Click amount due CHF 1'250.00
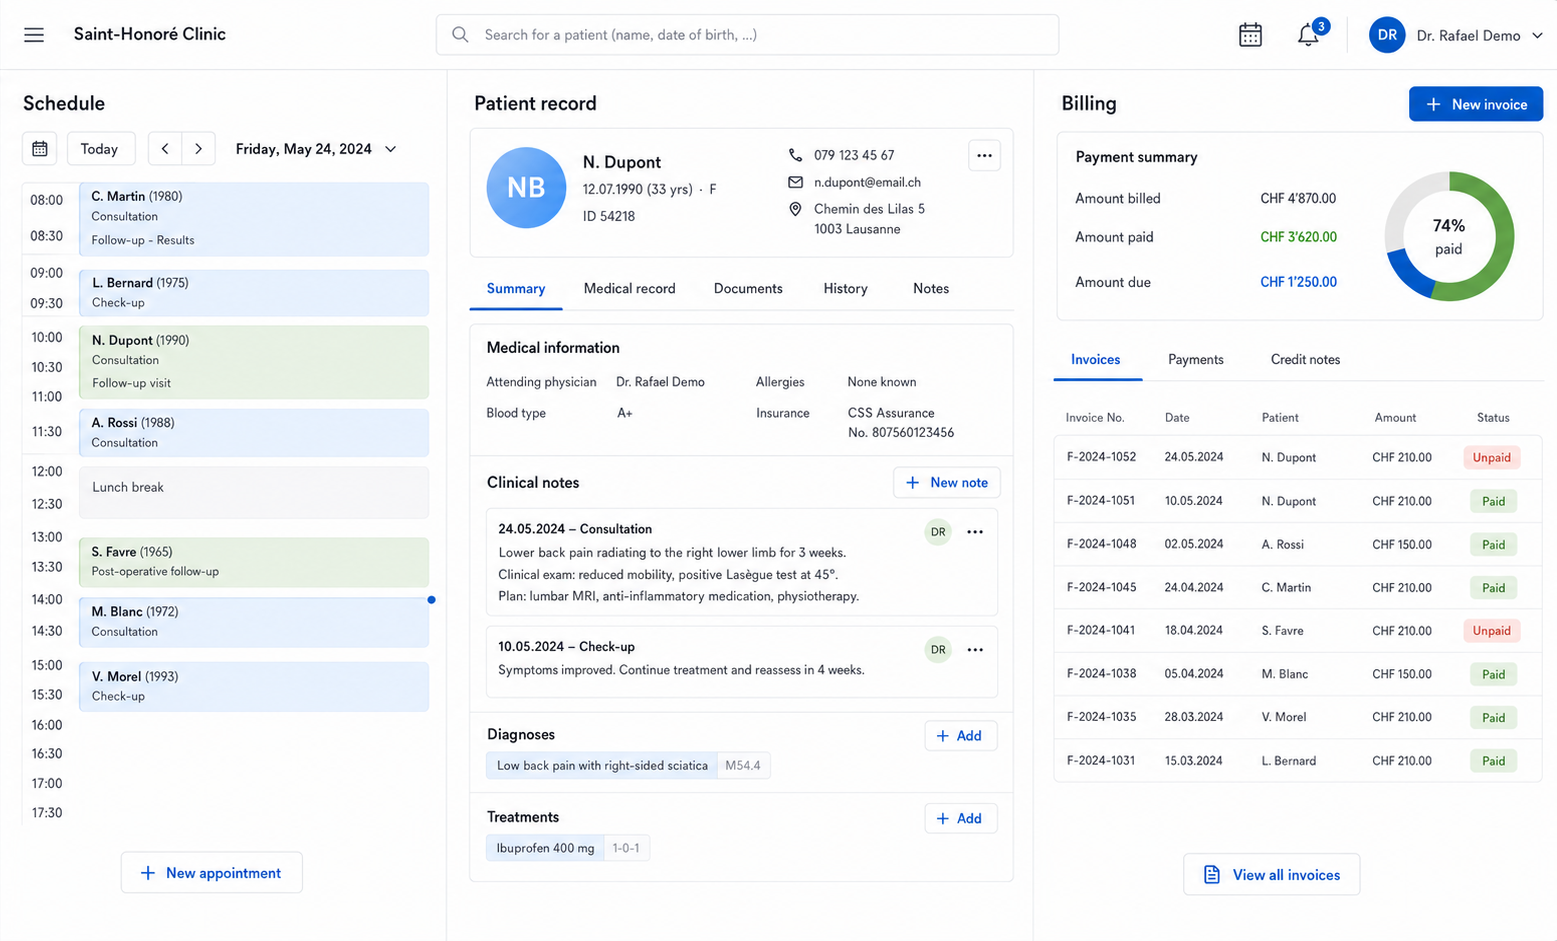The width and height of the screenshot is (1557, 941). 1298,282
